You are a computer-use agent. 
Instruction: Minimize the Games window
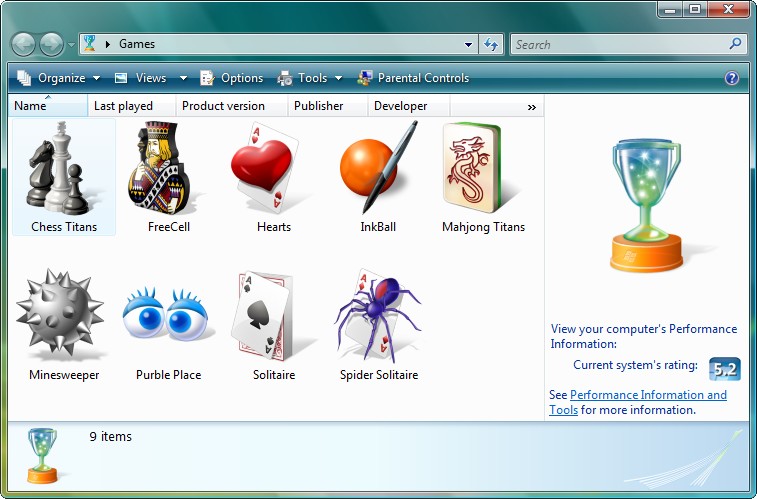[670, 9]
